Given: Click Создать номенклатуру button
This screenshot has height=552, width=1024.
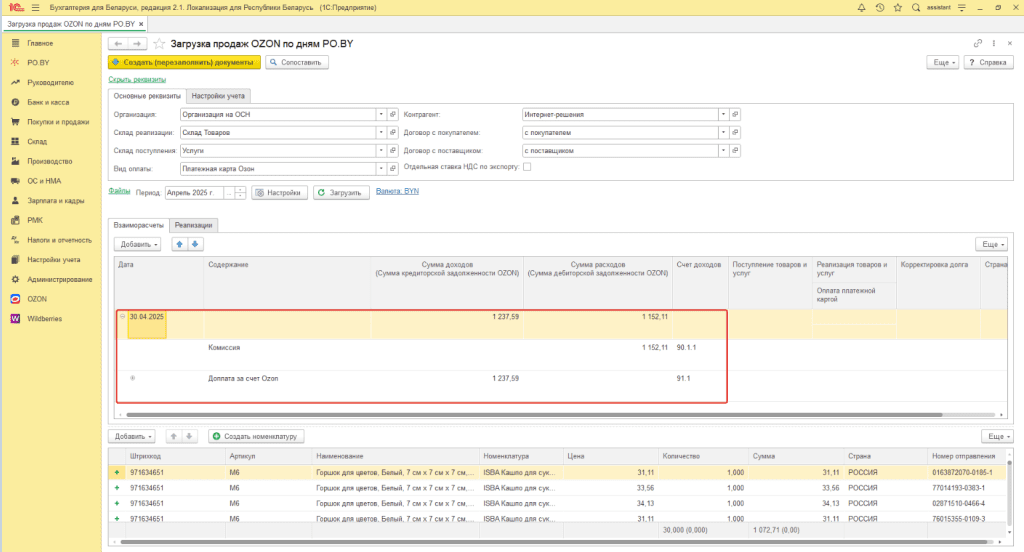Looking at the screenshot, I should click(256, 436).
